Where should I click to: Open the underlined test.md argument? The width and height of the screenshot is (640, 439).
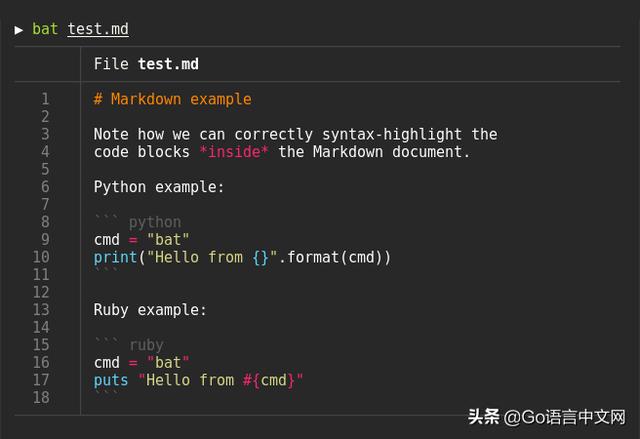pyautogui.click(x=98, y=29)
